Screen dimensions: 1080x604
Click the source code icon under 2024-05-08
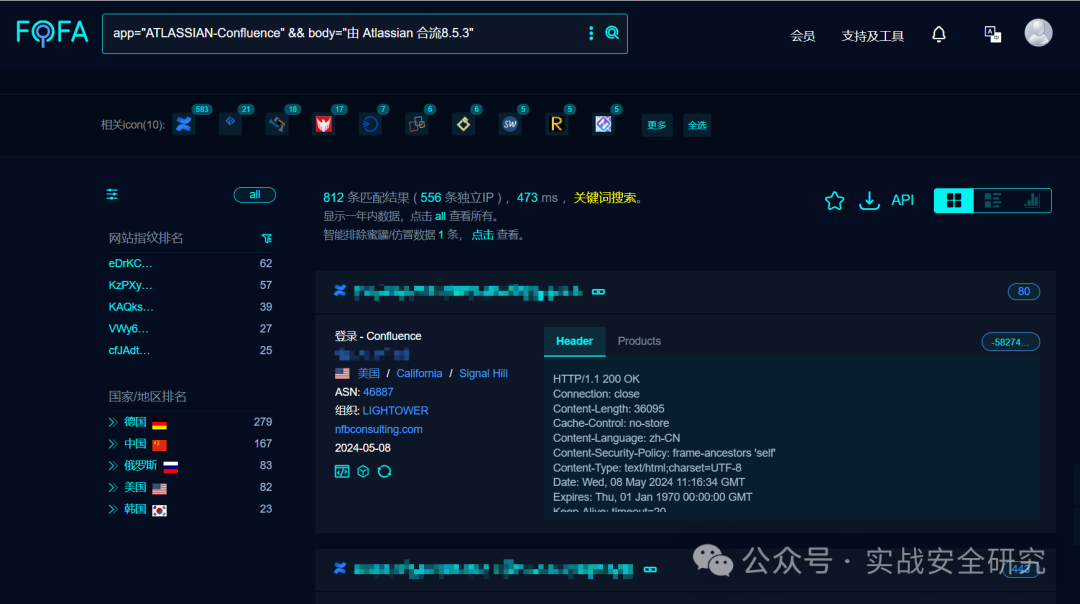click(342, 471)
